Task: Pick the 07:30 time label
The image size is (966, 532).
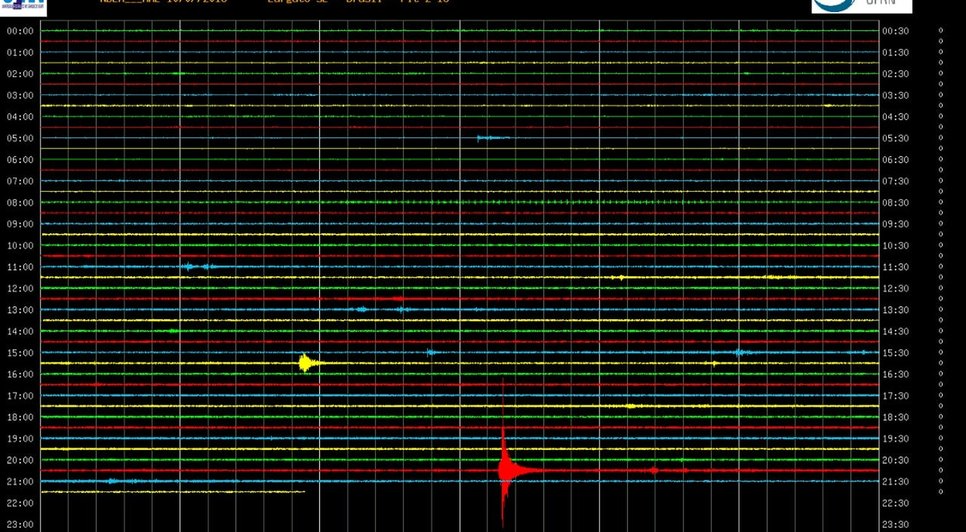Action: coord(896,181)
